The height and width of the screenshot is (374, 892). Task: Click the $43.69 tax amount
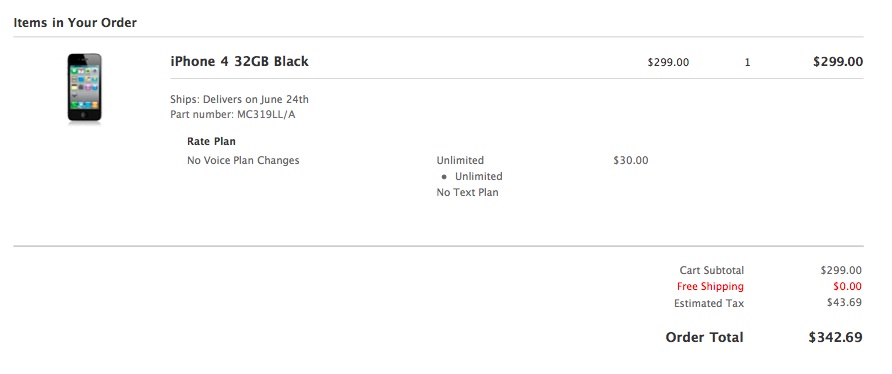tap(844, 303)
